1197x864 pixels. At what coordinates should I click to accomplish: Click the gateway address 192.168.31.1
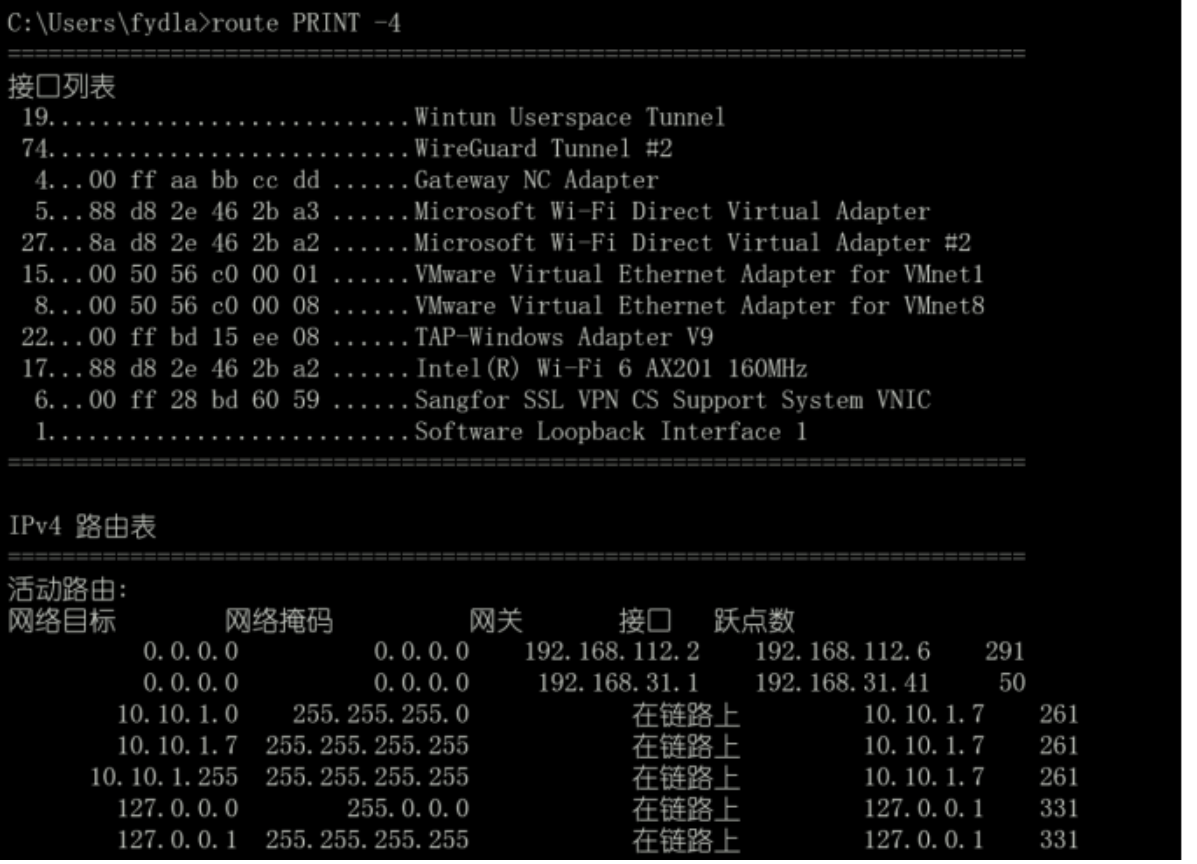(618, 684)
